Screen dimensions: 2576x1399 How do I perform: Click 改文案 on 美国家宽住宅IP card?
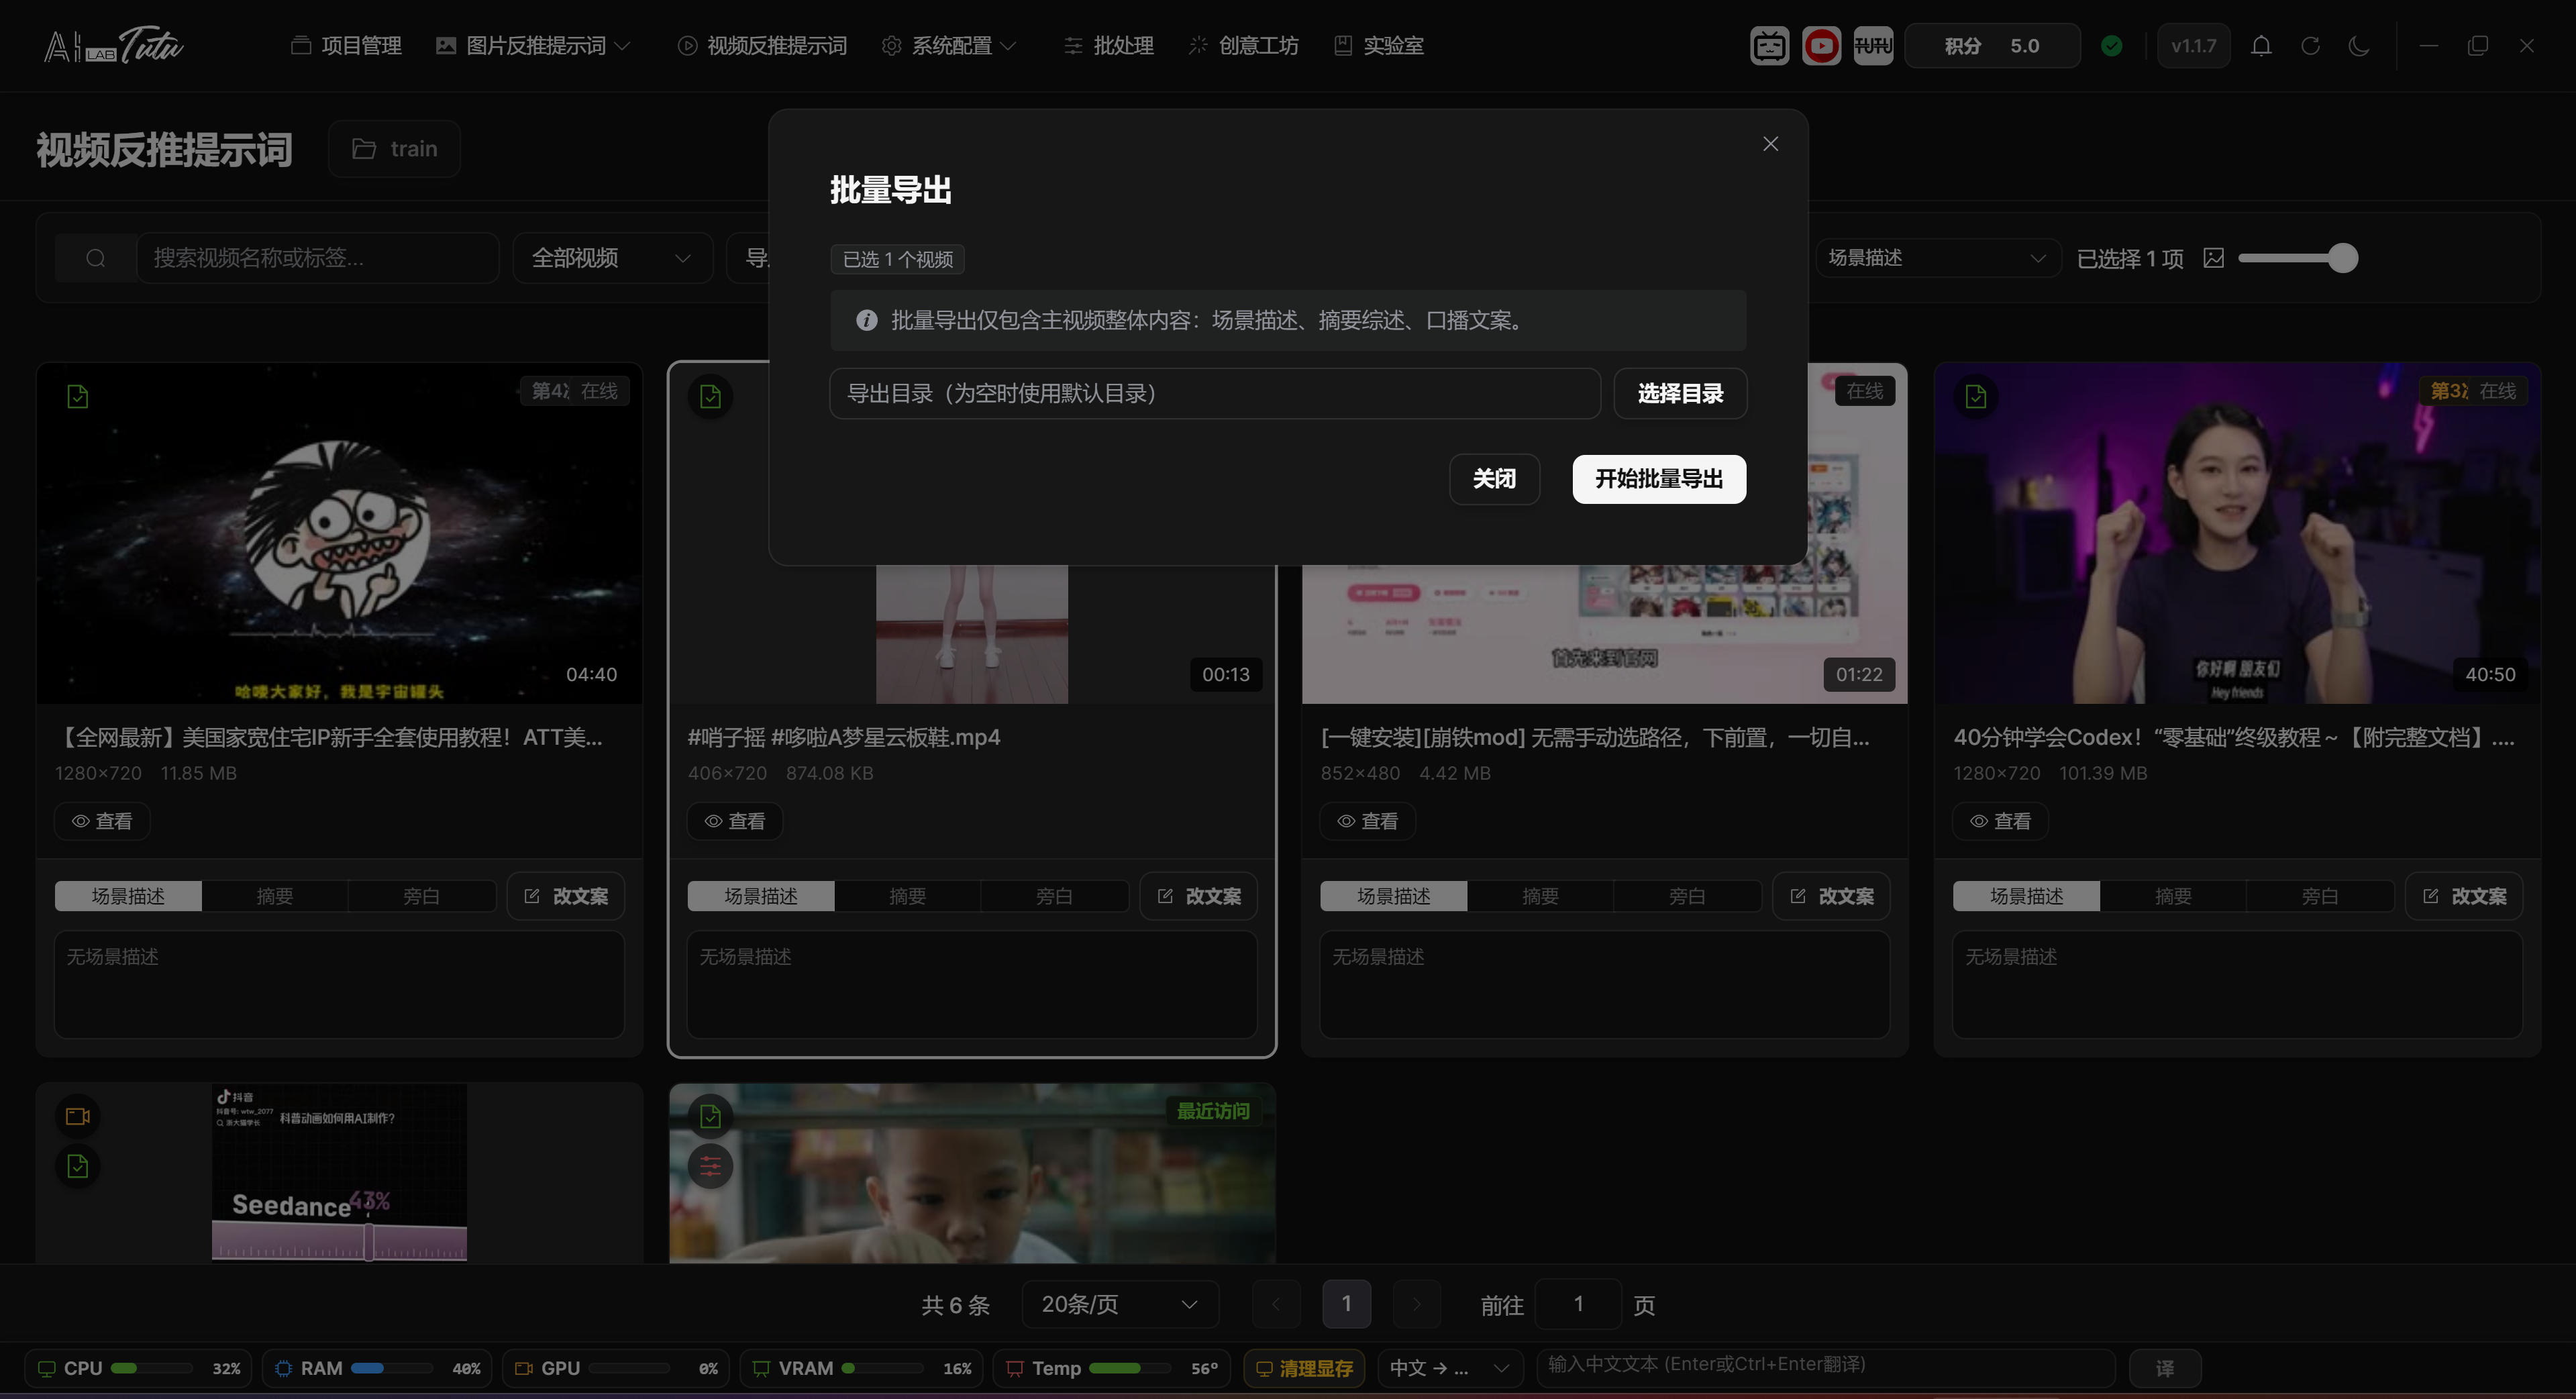(x=566, y=896)
